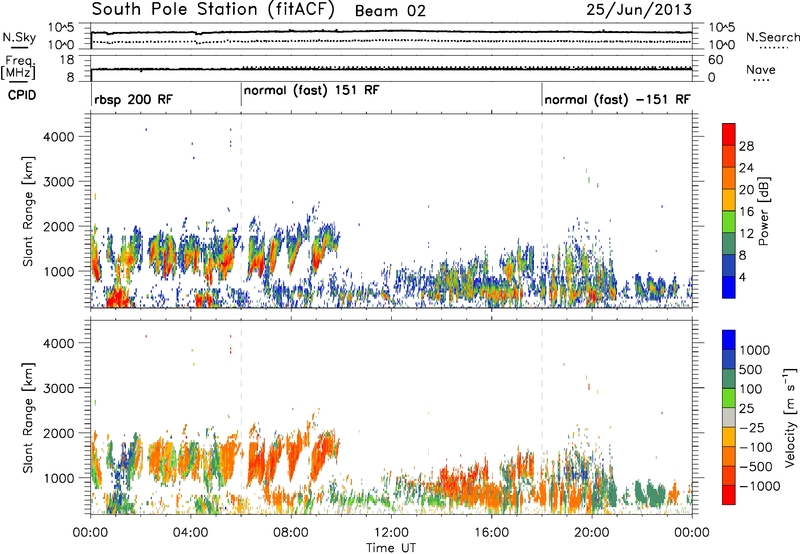Click the '04:00' time axis label
Image resolution: width=800 pixels, height=554 pixels.
[x=190, y=533]
